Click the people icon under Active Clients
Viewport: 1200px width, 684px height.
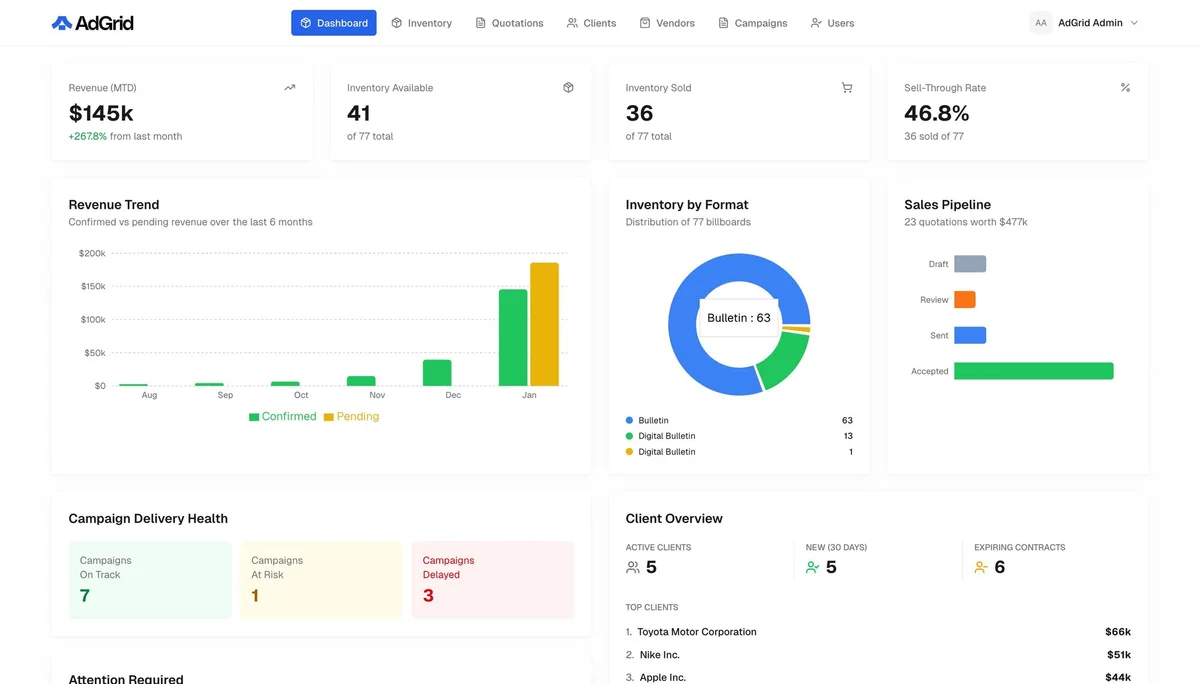click(633, 567)
